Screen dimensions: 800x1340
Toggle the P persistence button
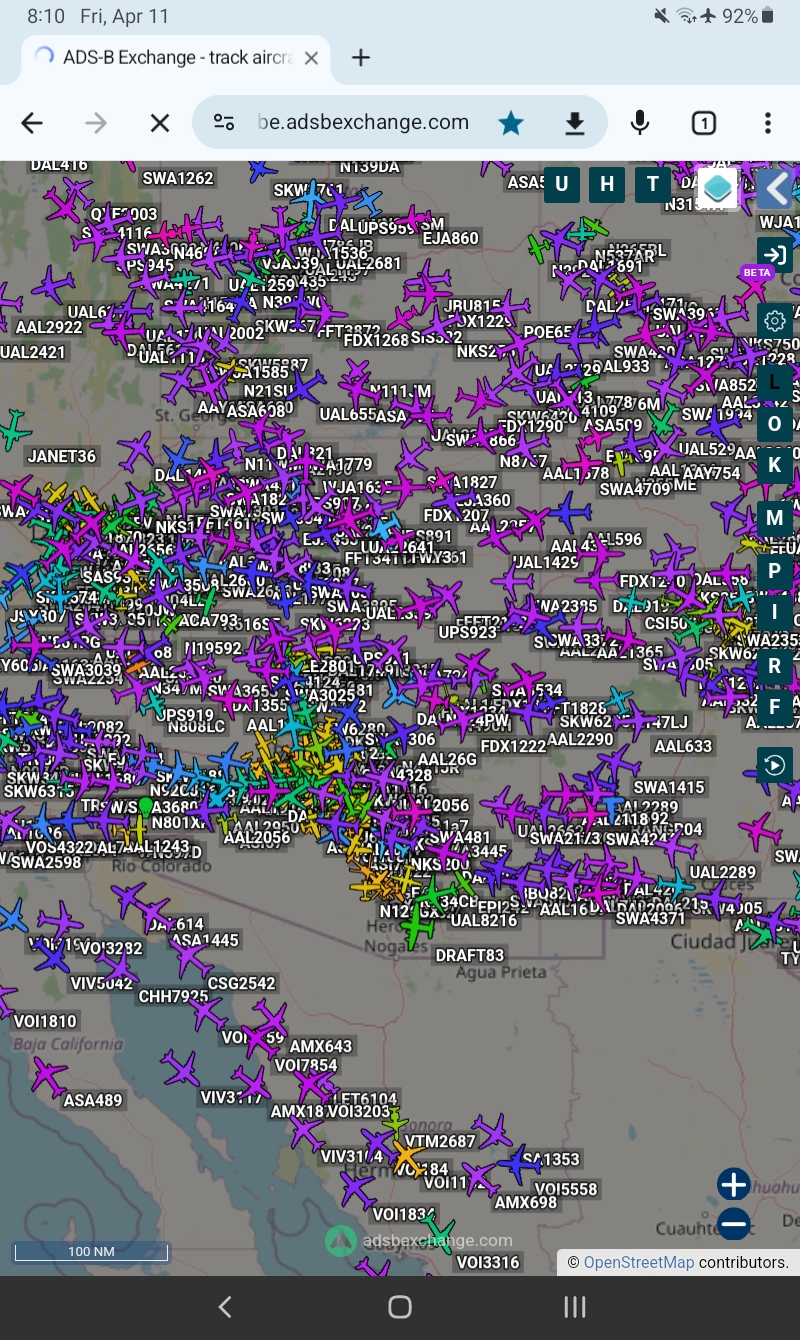point(774,571)
